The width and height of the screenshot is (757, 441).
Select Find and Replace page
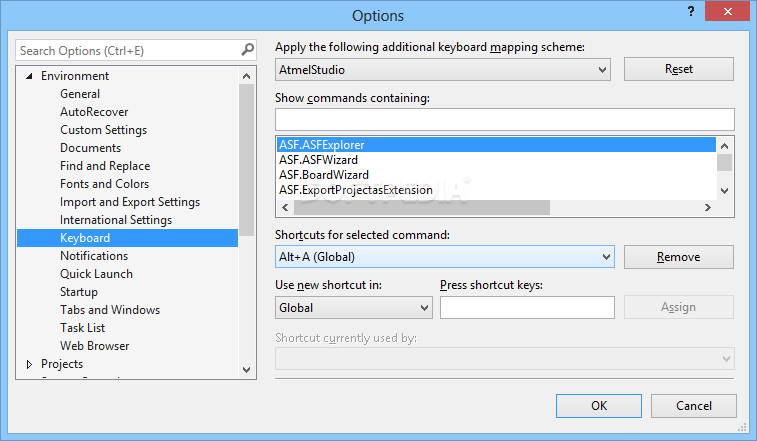[105, 166]
